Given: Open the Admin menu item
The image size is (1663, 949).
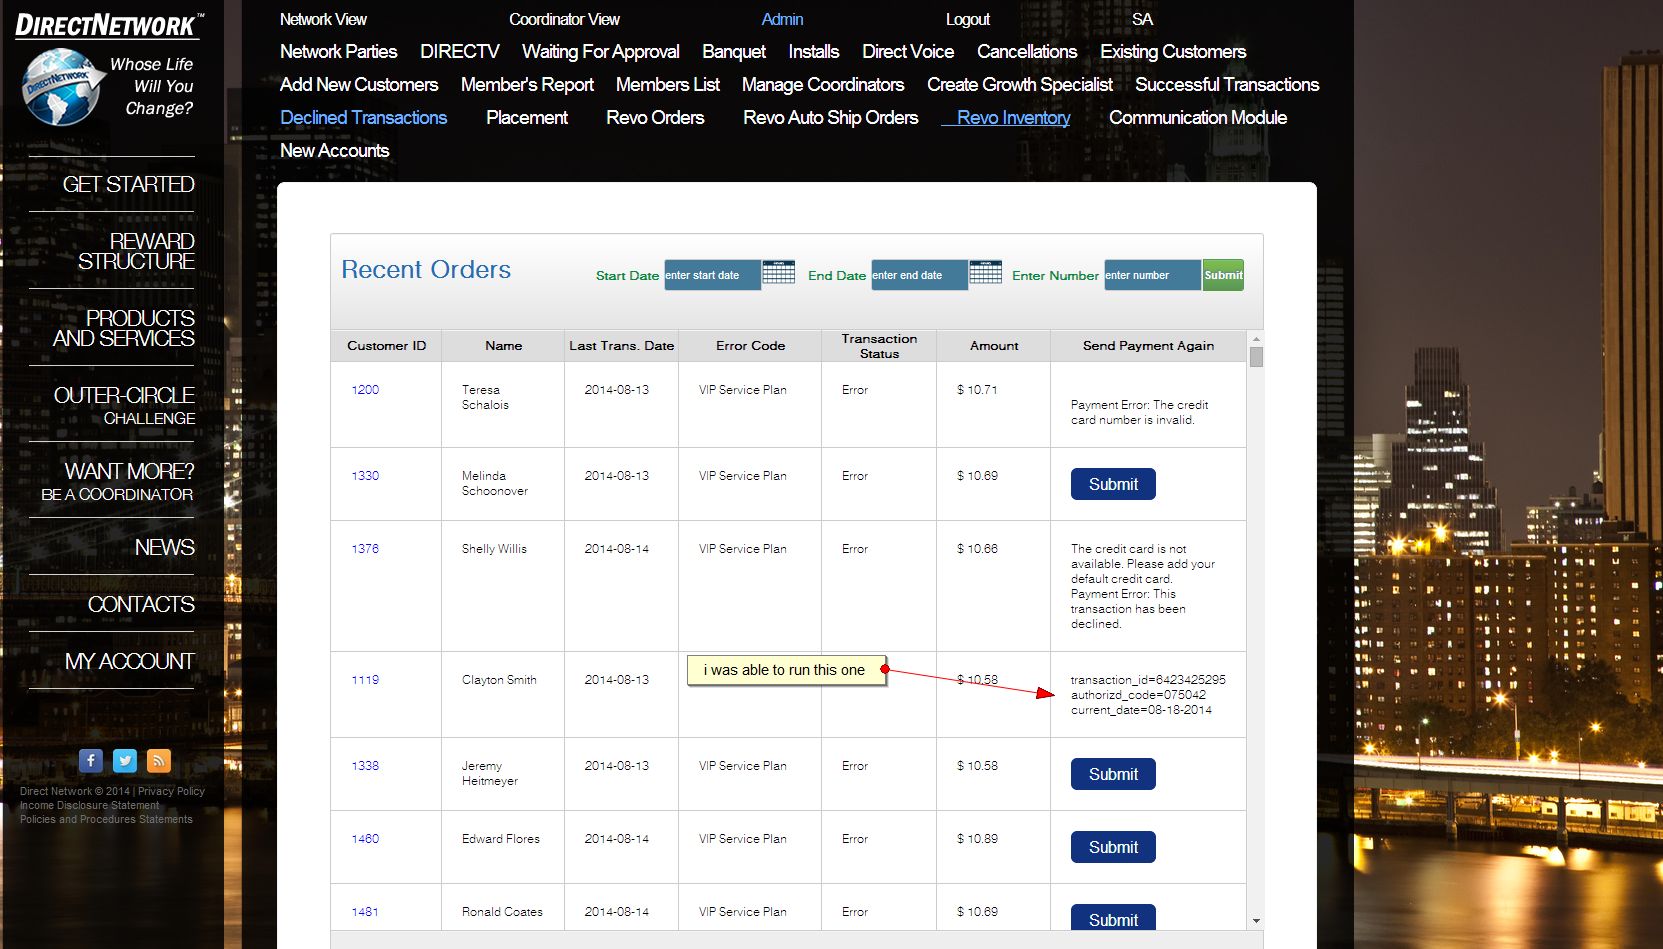Looking at the screenshot, I should pyautogui.click(x=782, y=19).
